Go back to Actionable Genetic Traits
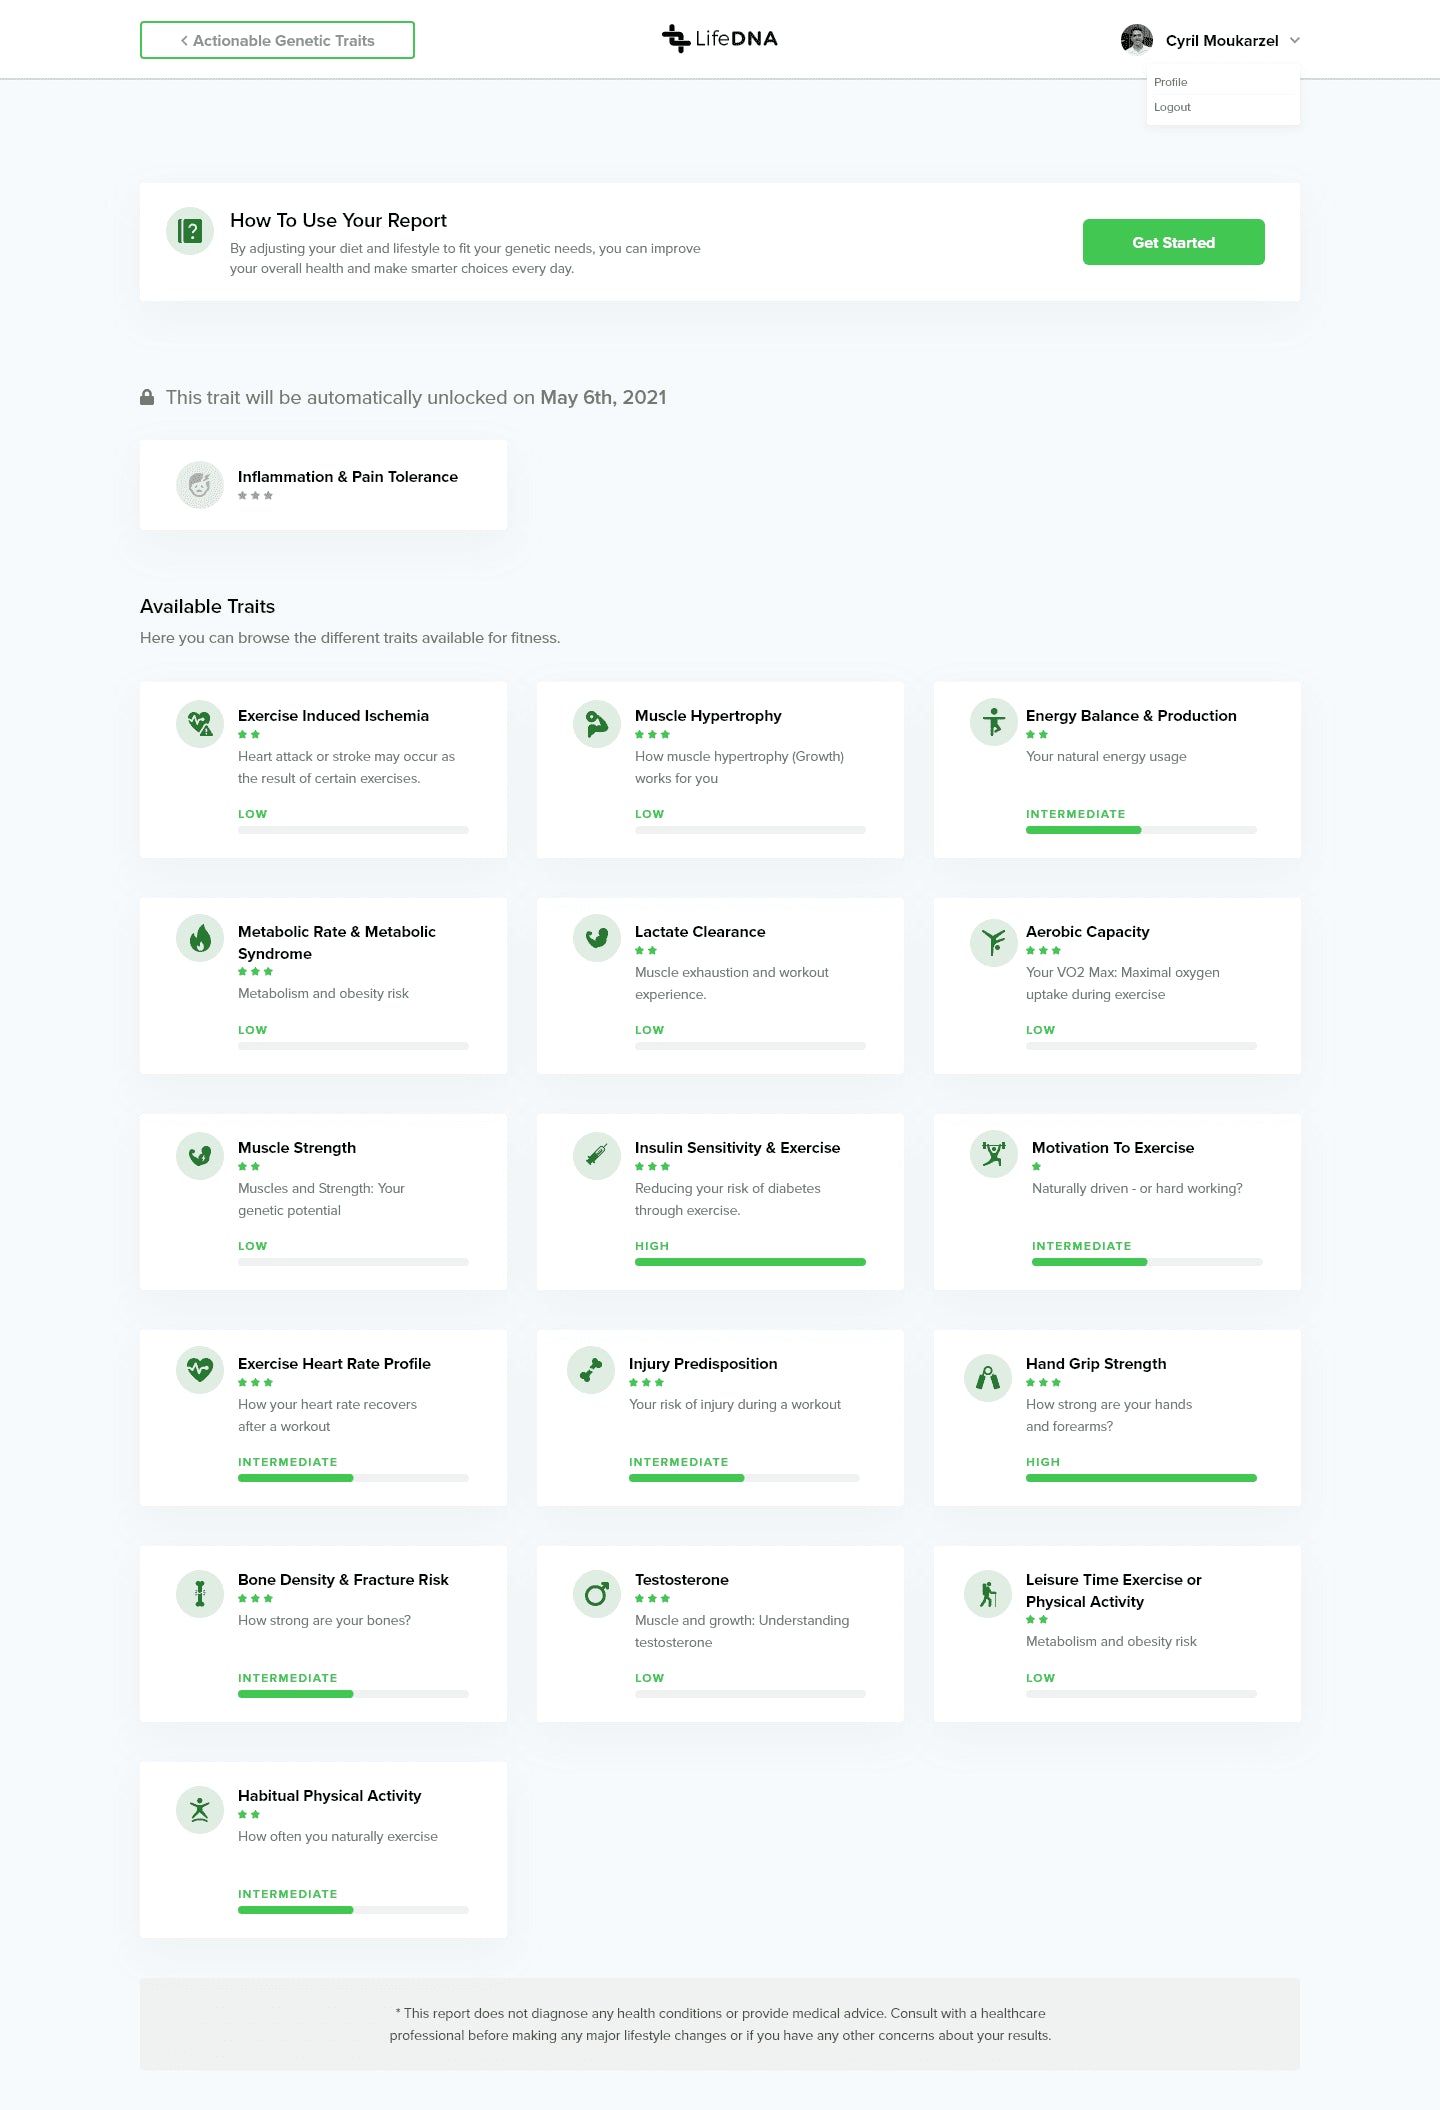This screenshot has height=2110, width=1440. coord(277,40)
